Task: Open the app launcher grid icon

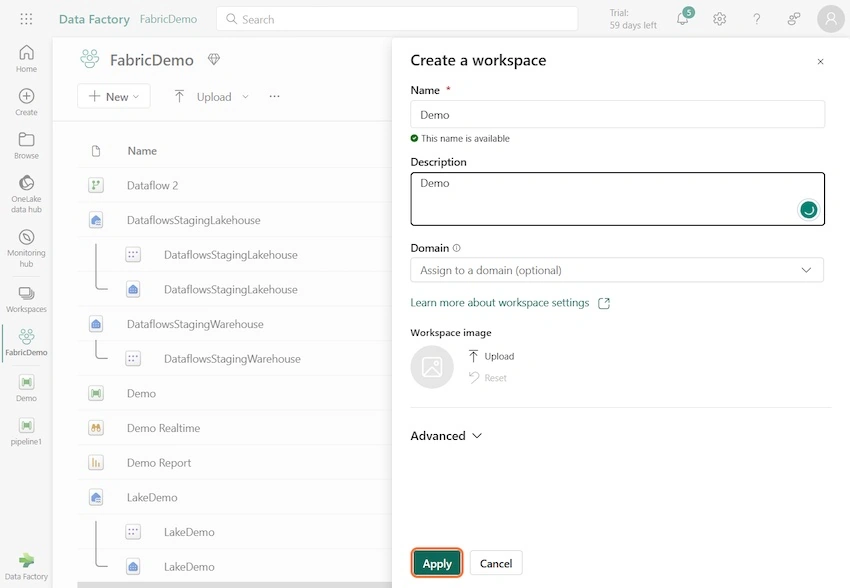Action: point(26,20)
